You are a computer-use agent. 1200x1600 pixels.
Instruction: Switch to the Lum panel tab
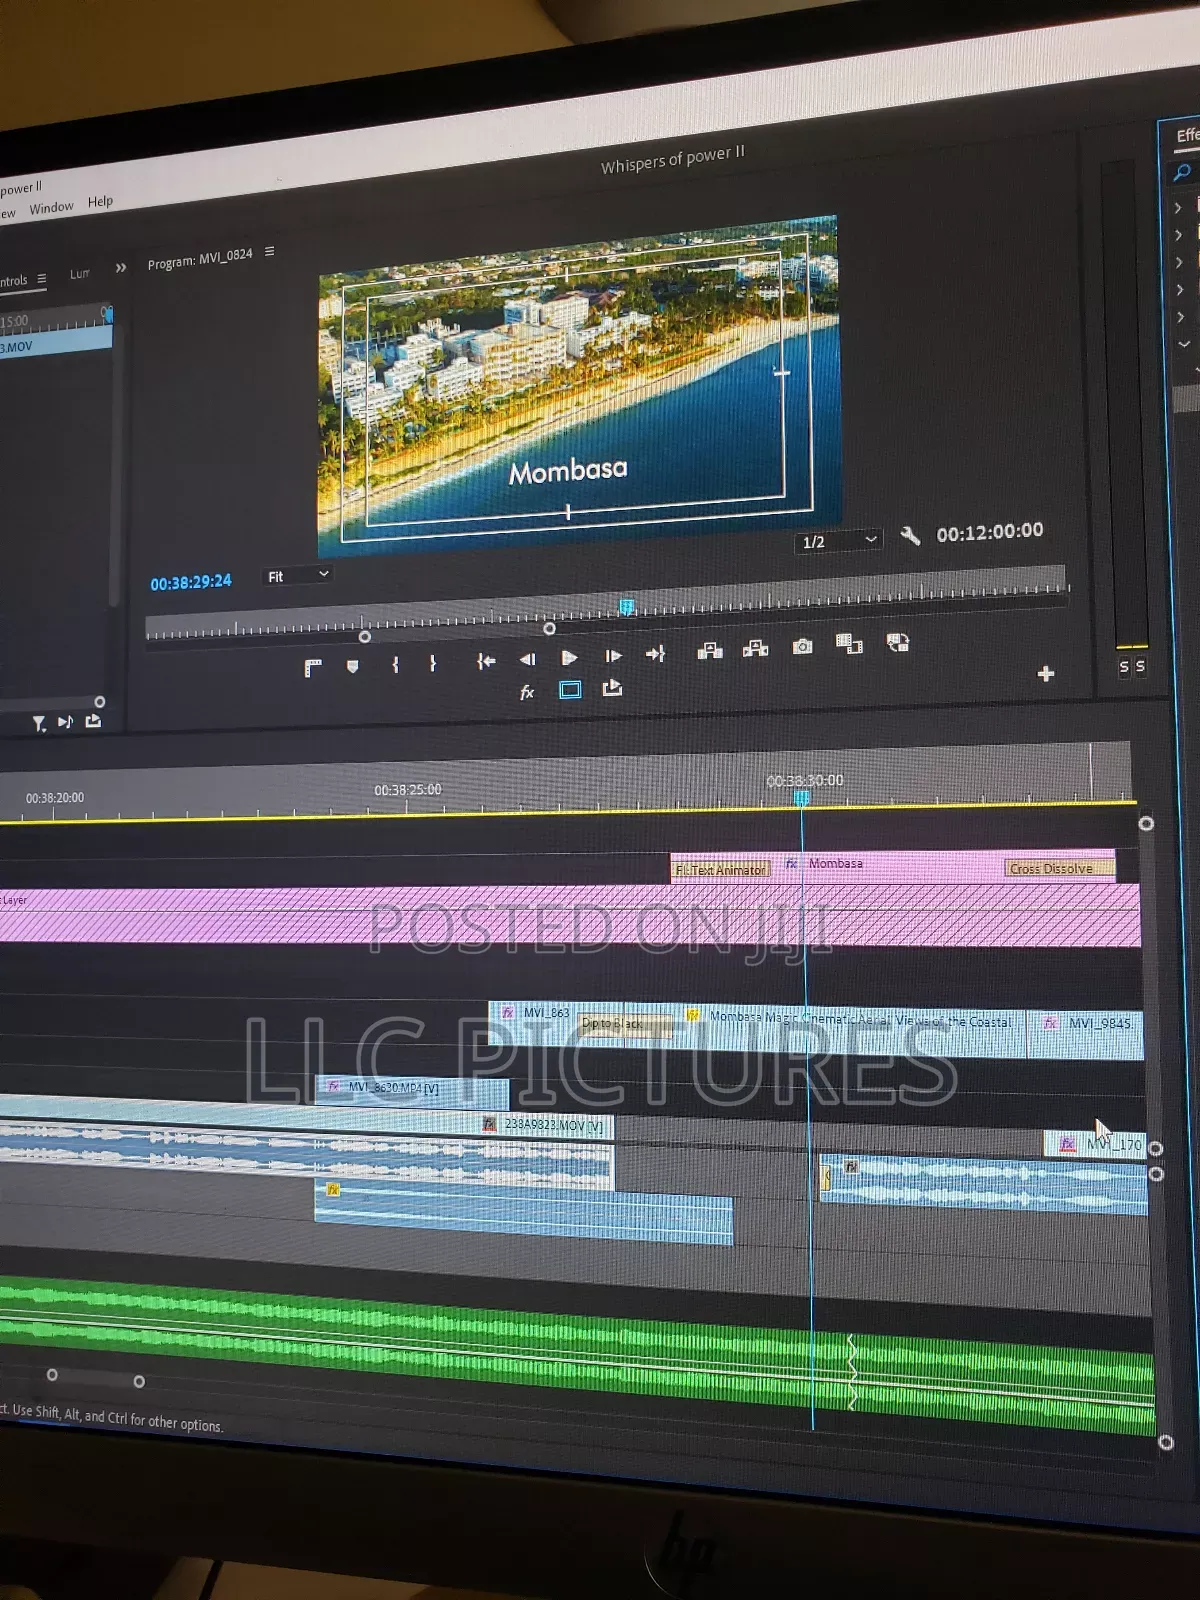click(80, 273)
